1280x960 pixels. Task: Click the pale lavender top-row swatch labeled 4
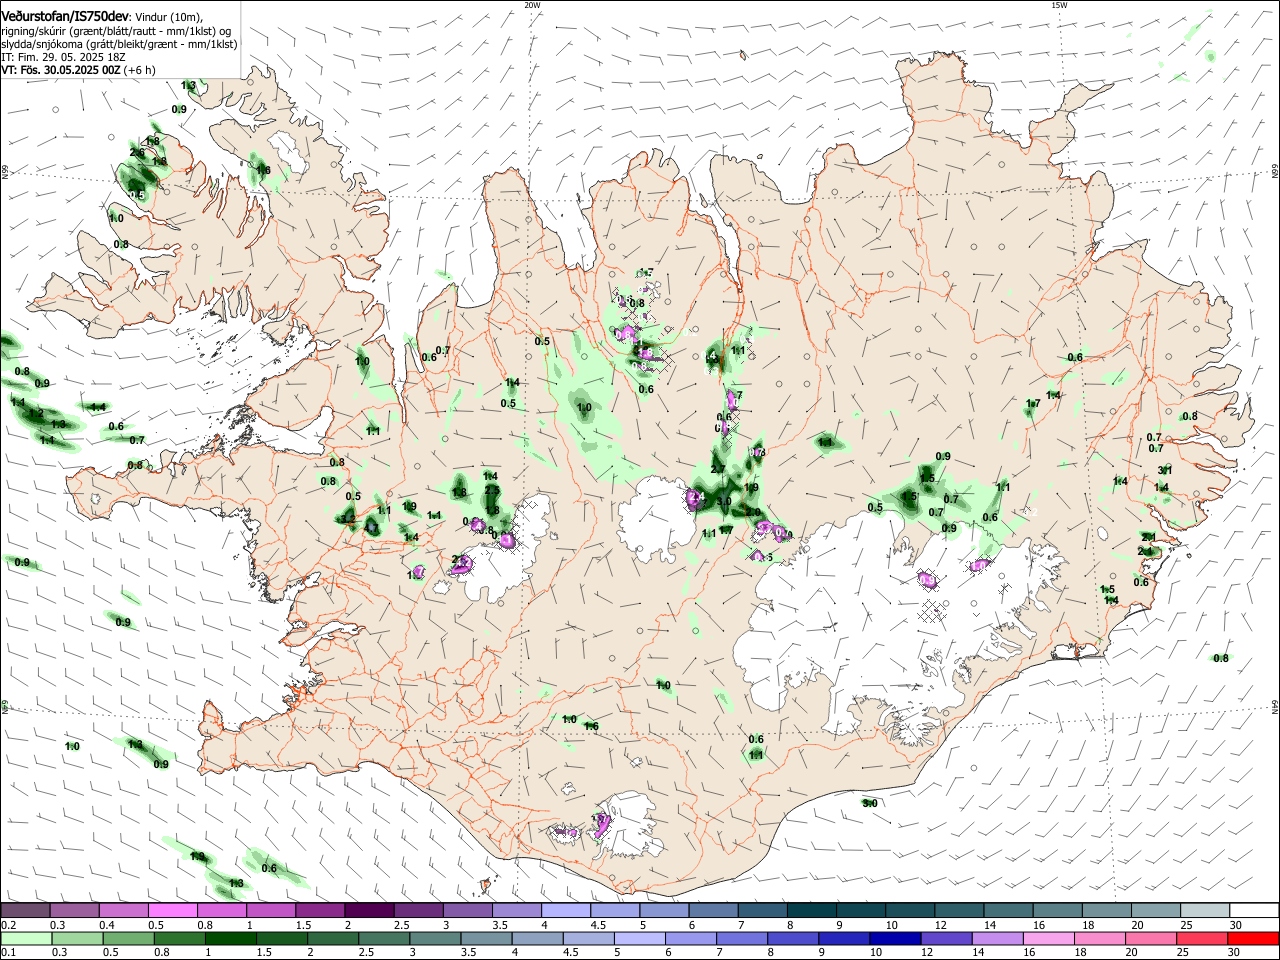pos(564,910)
